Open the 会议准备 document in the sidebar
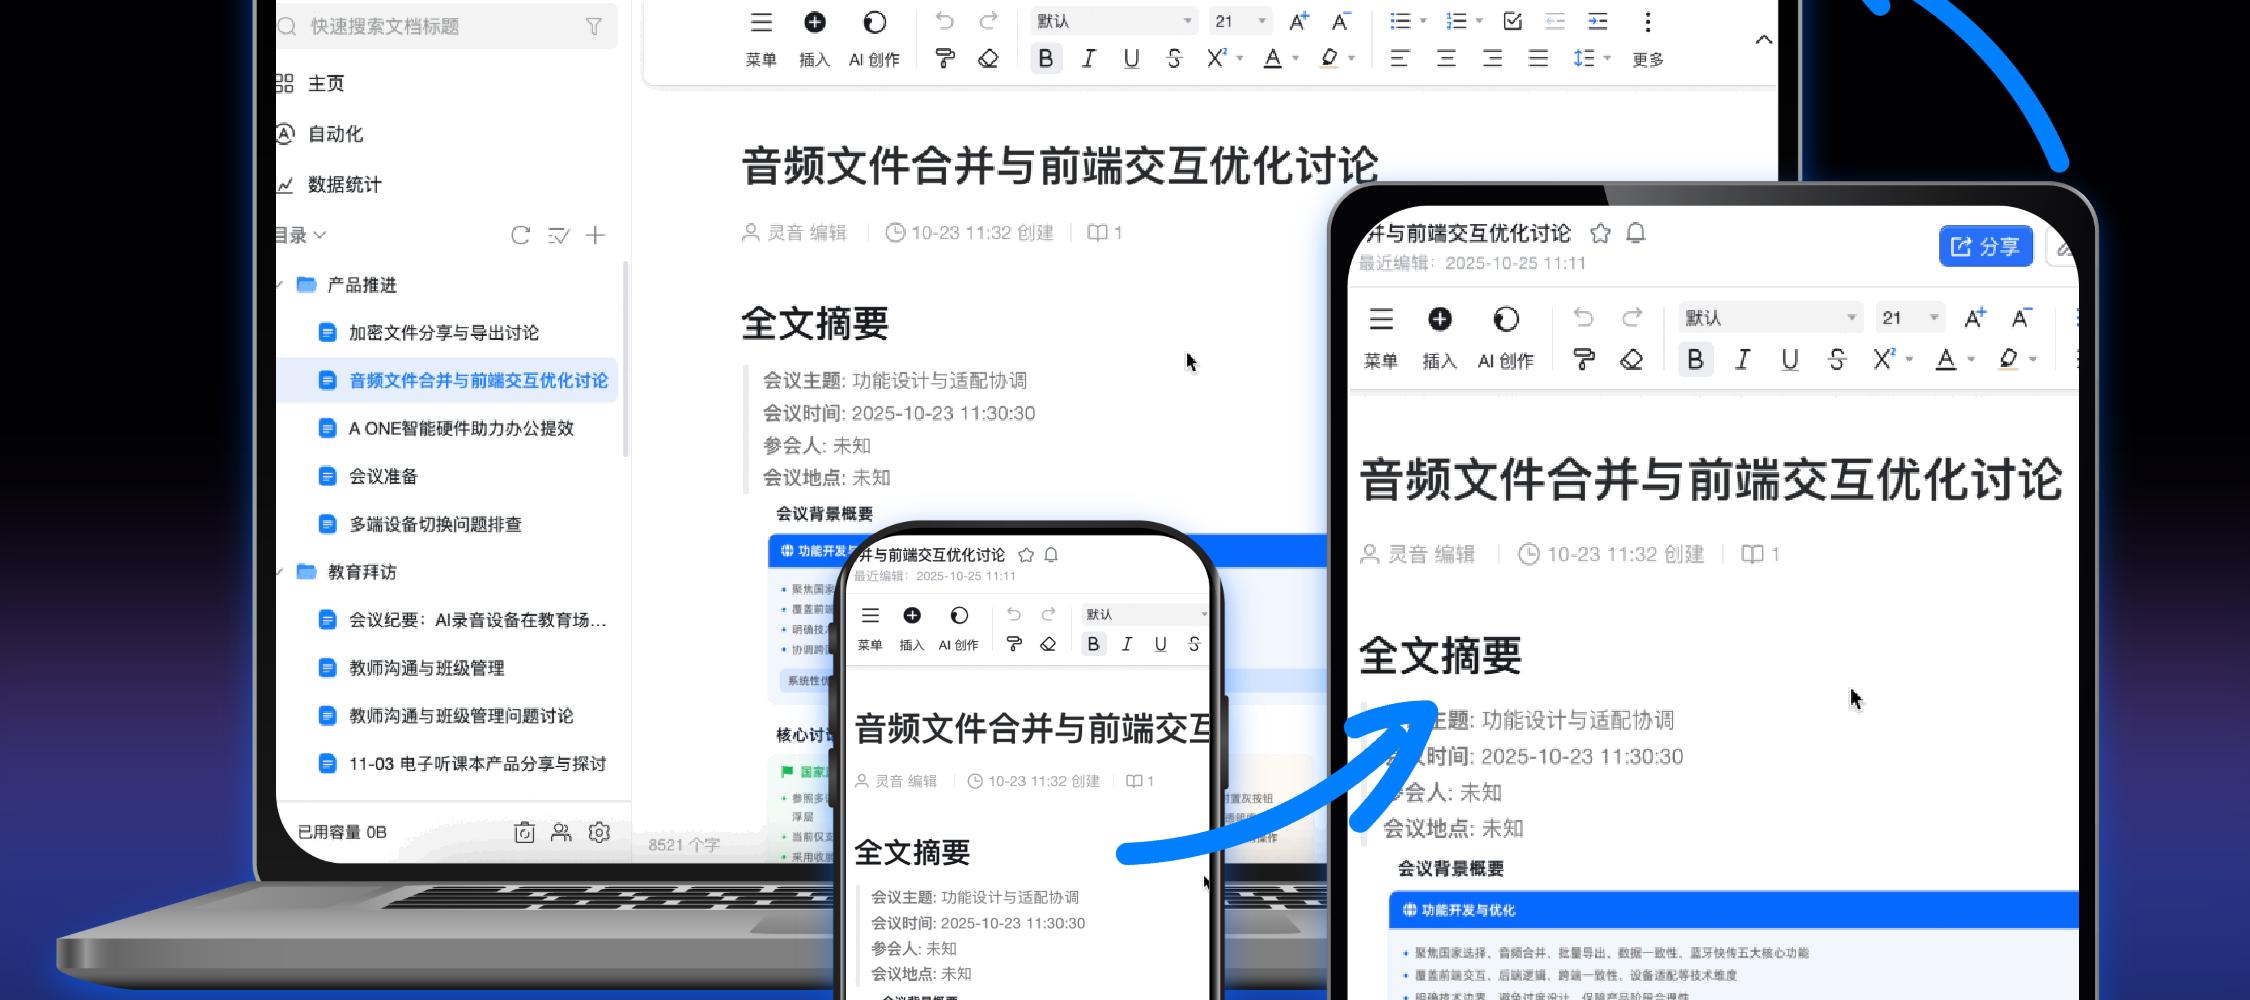The width and height of the screenshot is (2250, 1000). coord(382,476)
